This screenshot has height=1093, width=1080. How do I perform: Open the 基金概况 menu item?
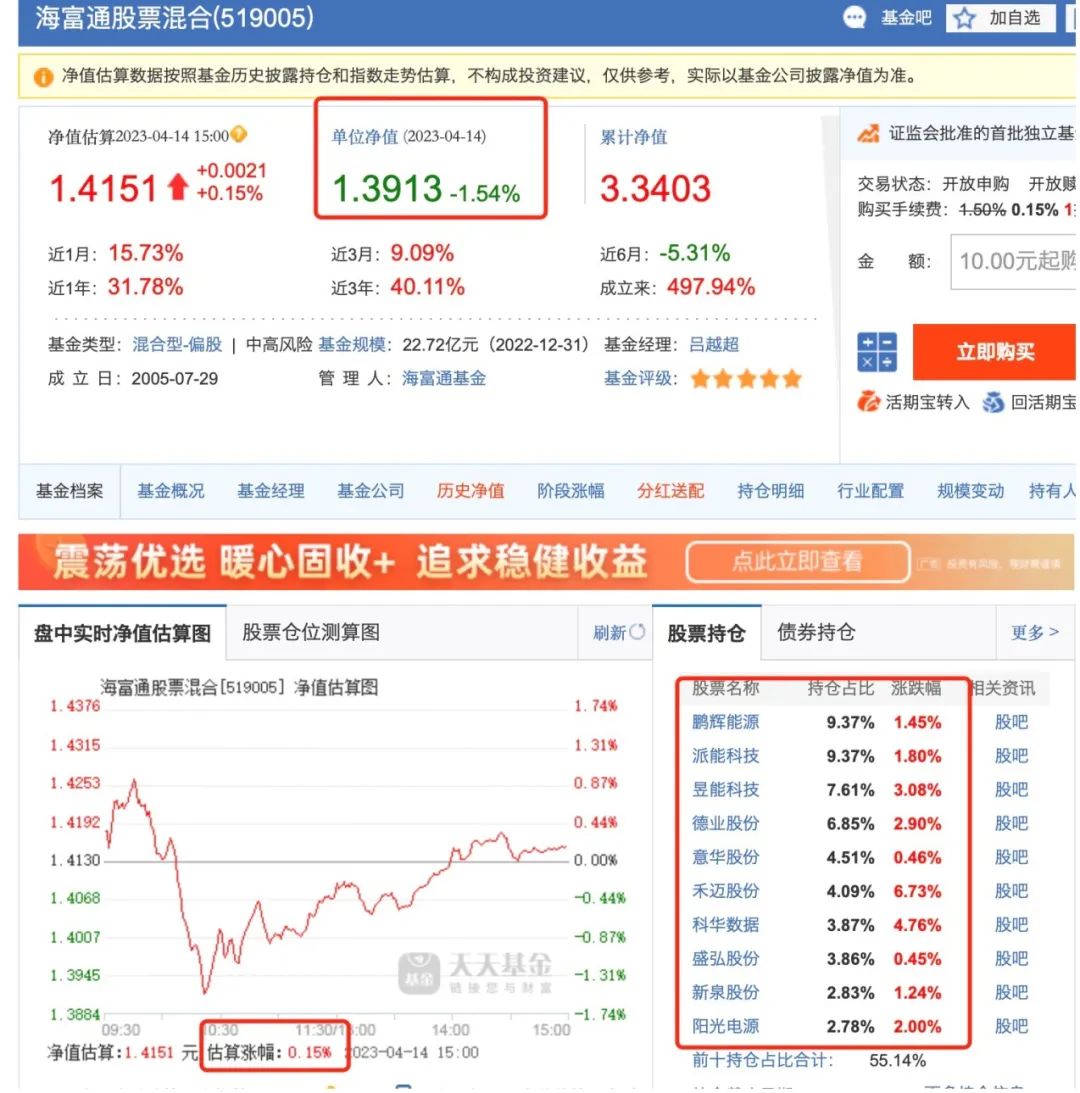171,491
